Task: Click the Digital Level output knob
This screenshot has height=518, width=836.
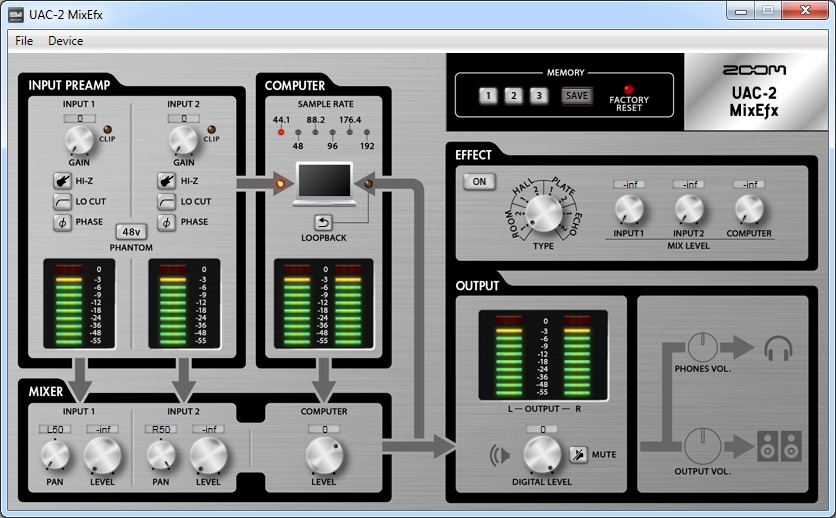Action: coord(542,455)
